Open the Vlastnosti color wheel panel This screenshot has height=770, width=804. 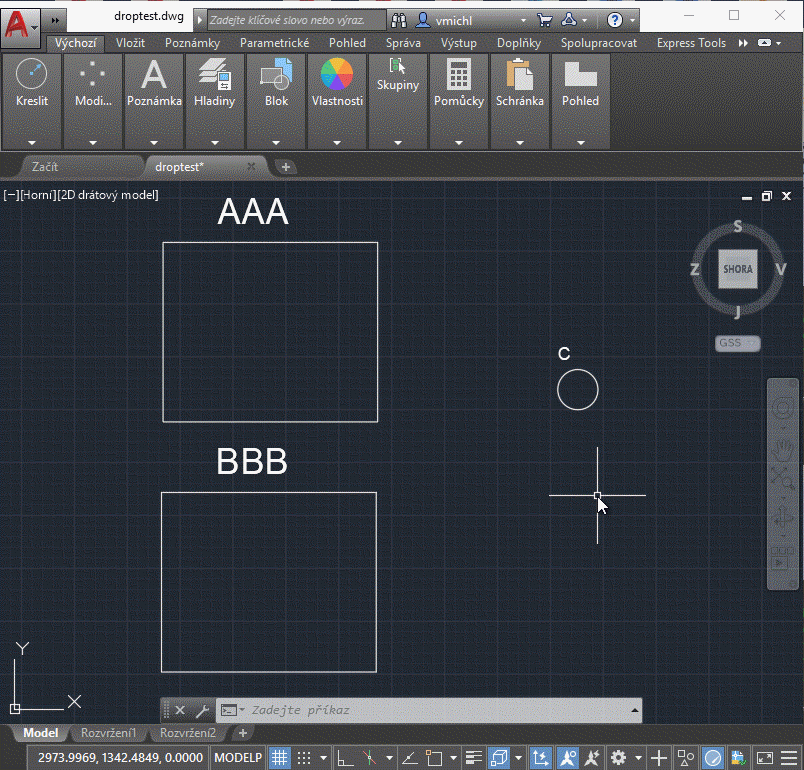pyautogui.click(x=337, y=83)
